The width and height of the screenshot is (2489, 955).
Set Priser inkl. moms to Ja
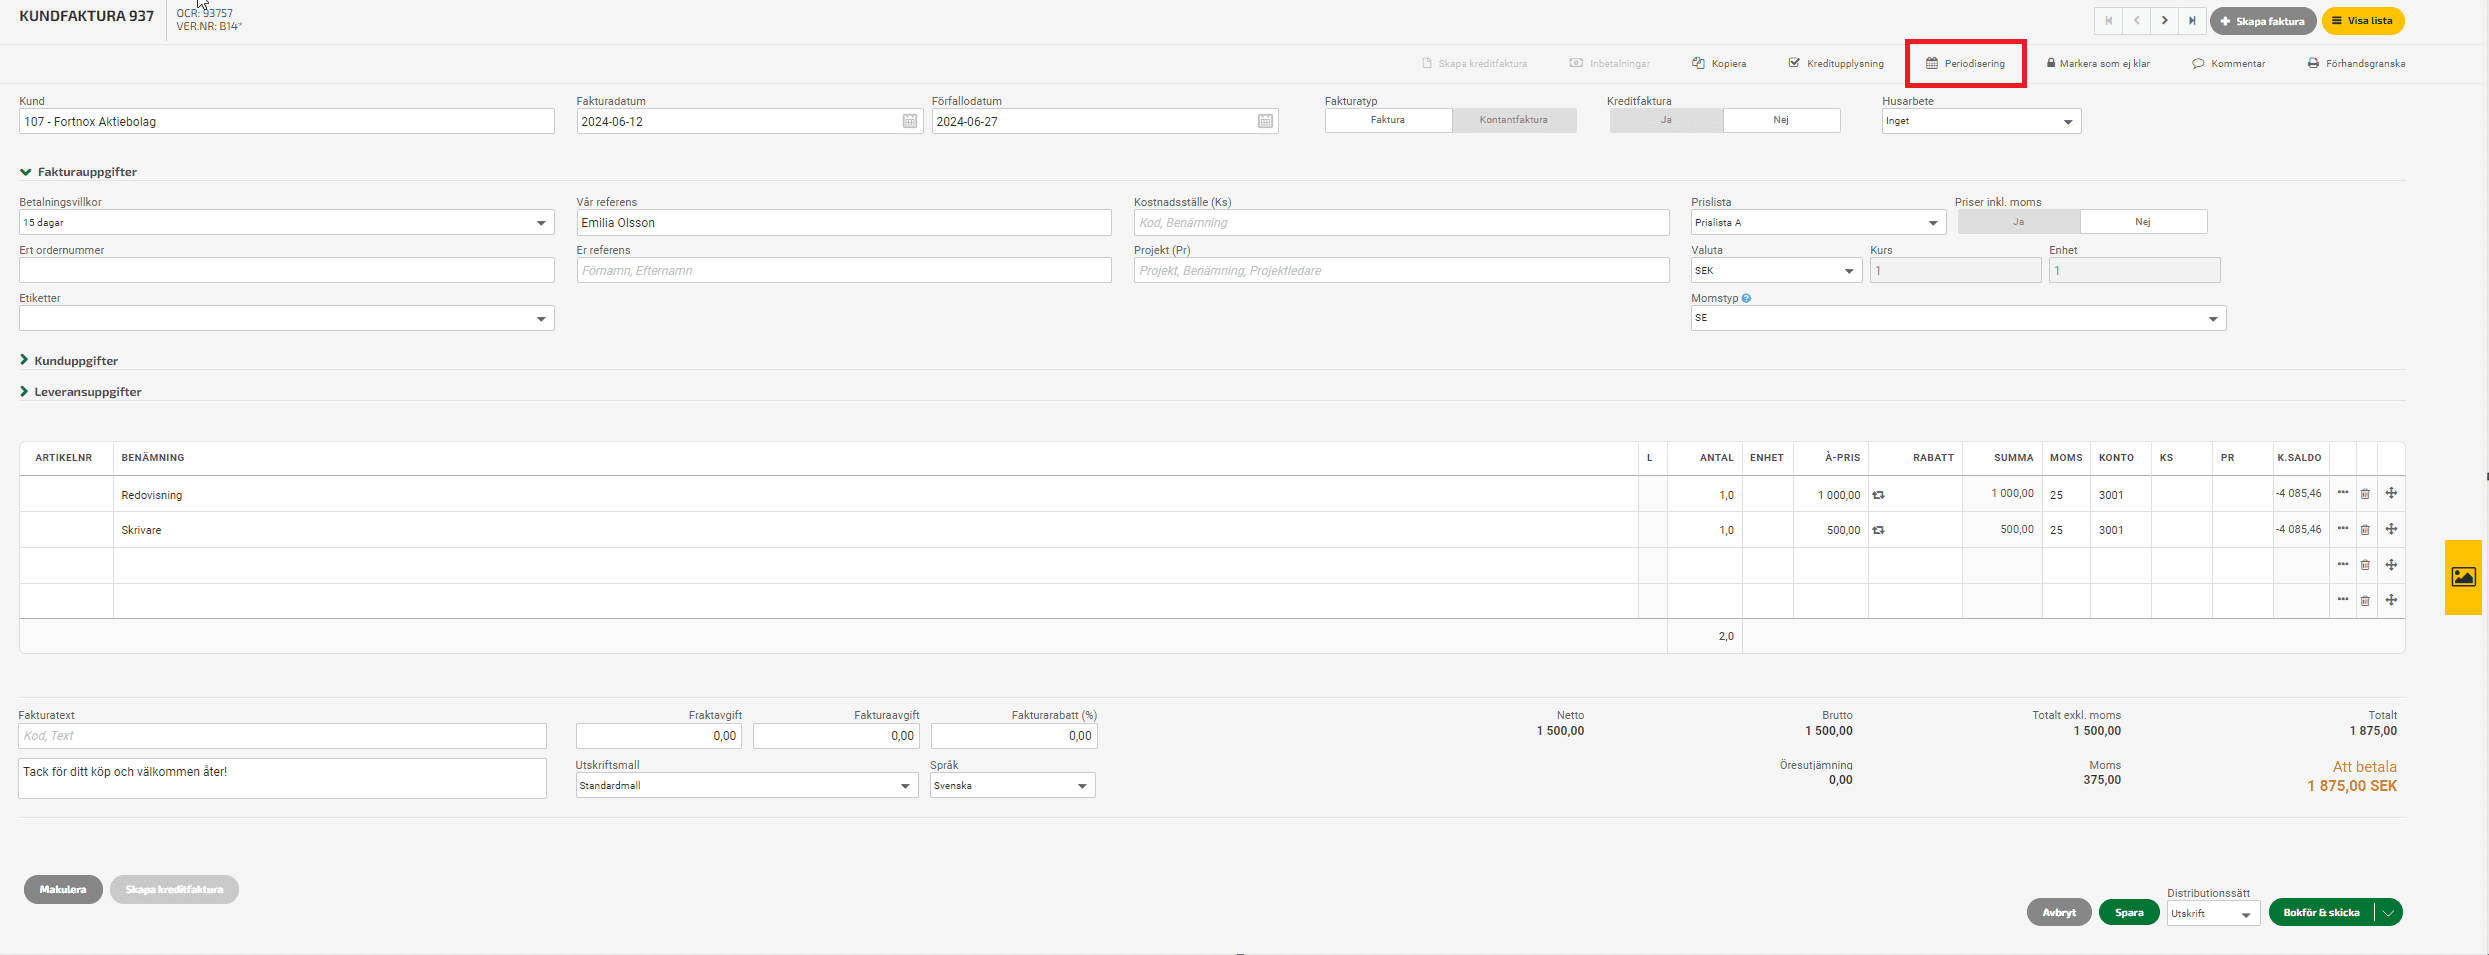point(2019,222)
